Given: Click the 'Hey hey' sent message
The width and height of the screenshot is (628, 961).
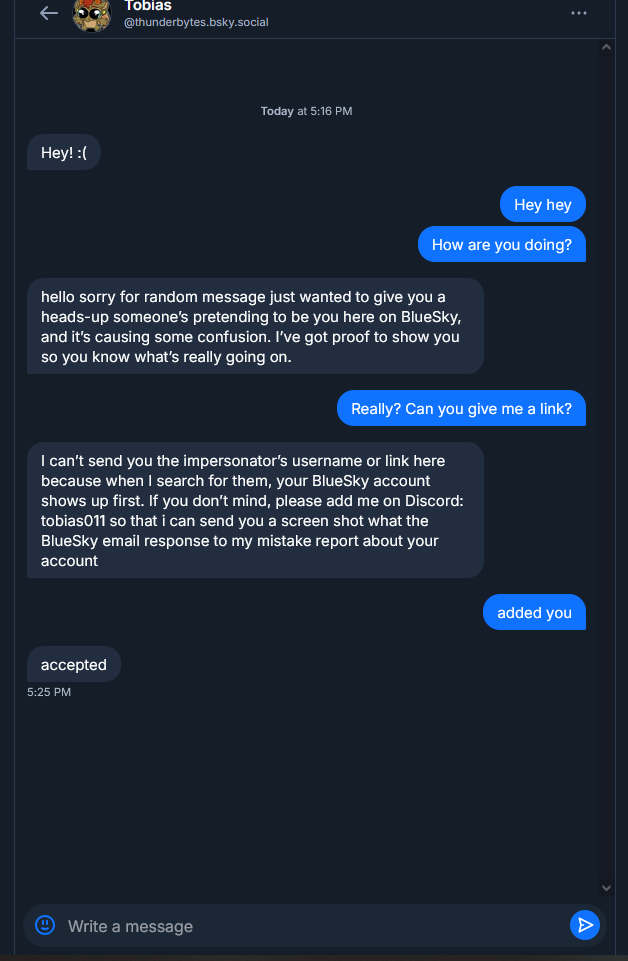Looking at the screenshot, I should (542, 205).
